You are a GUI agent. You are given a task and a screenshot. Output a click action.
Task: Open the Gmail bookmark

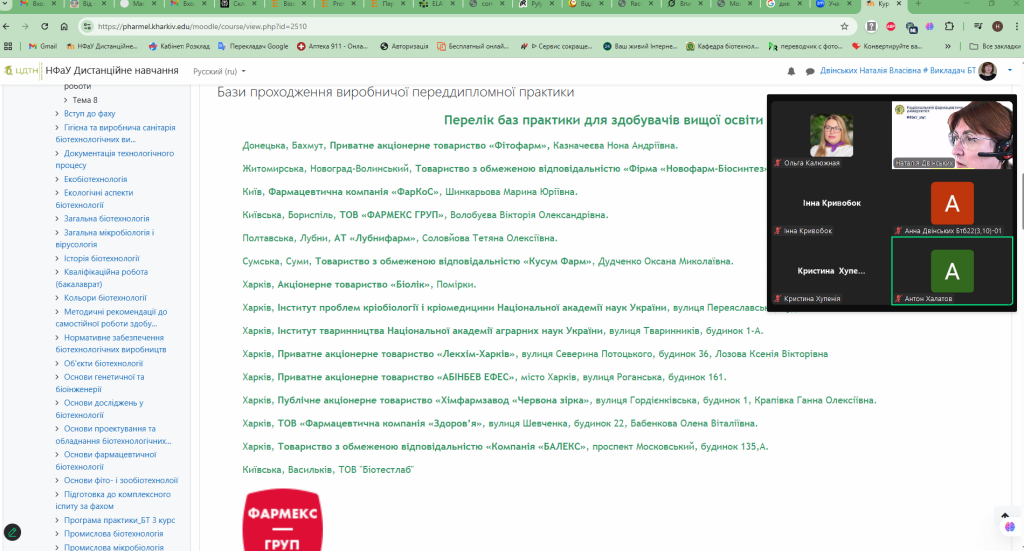click(43, 46)
